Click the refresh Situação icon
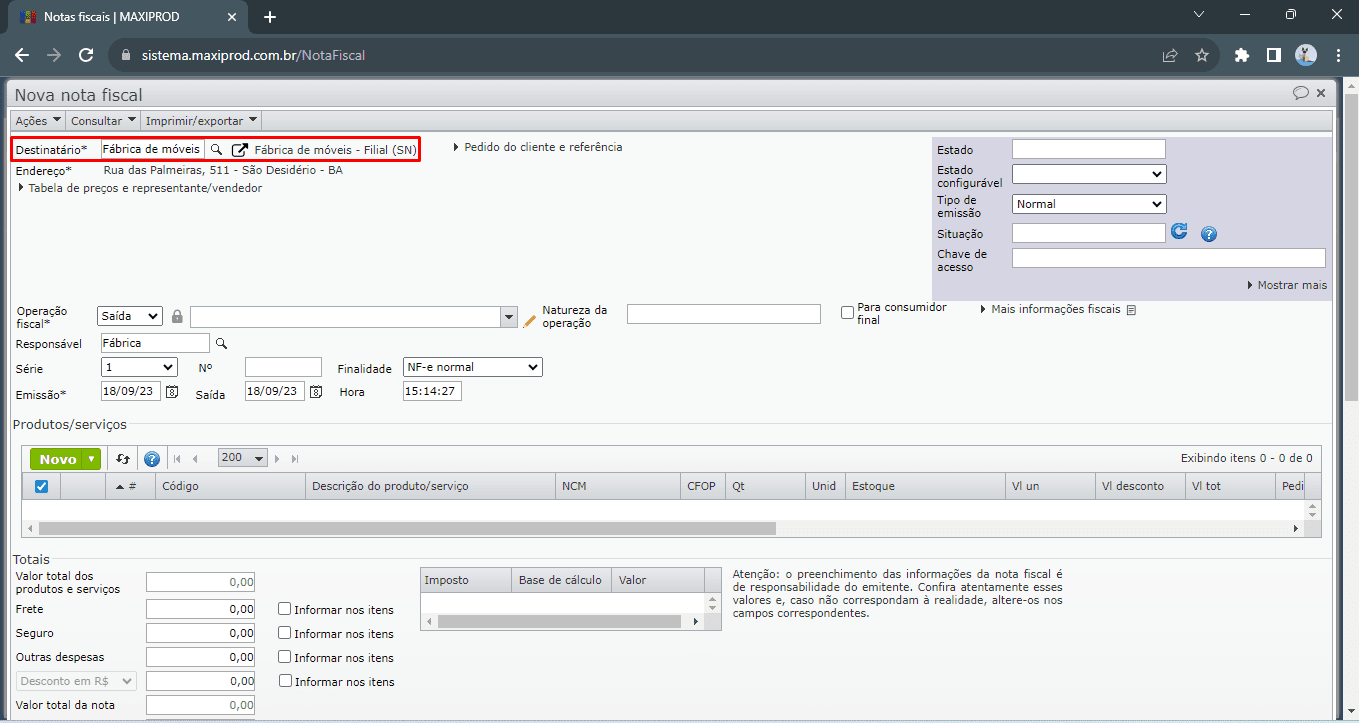 point(1180,232)
